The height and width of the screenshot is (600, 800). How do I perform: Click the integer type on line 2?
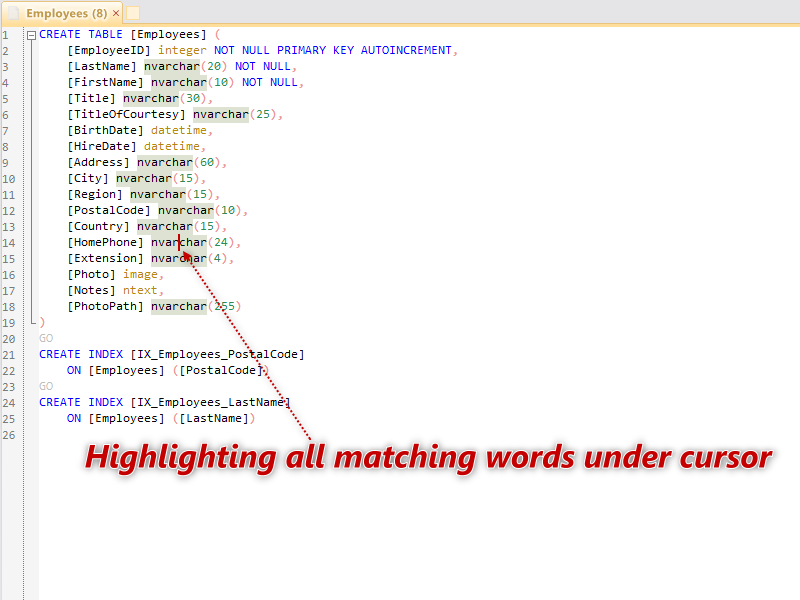click(x=182, y=50)
